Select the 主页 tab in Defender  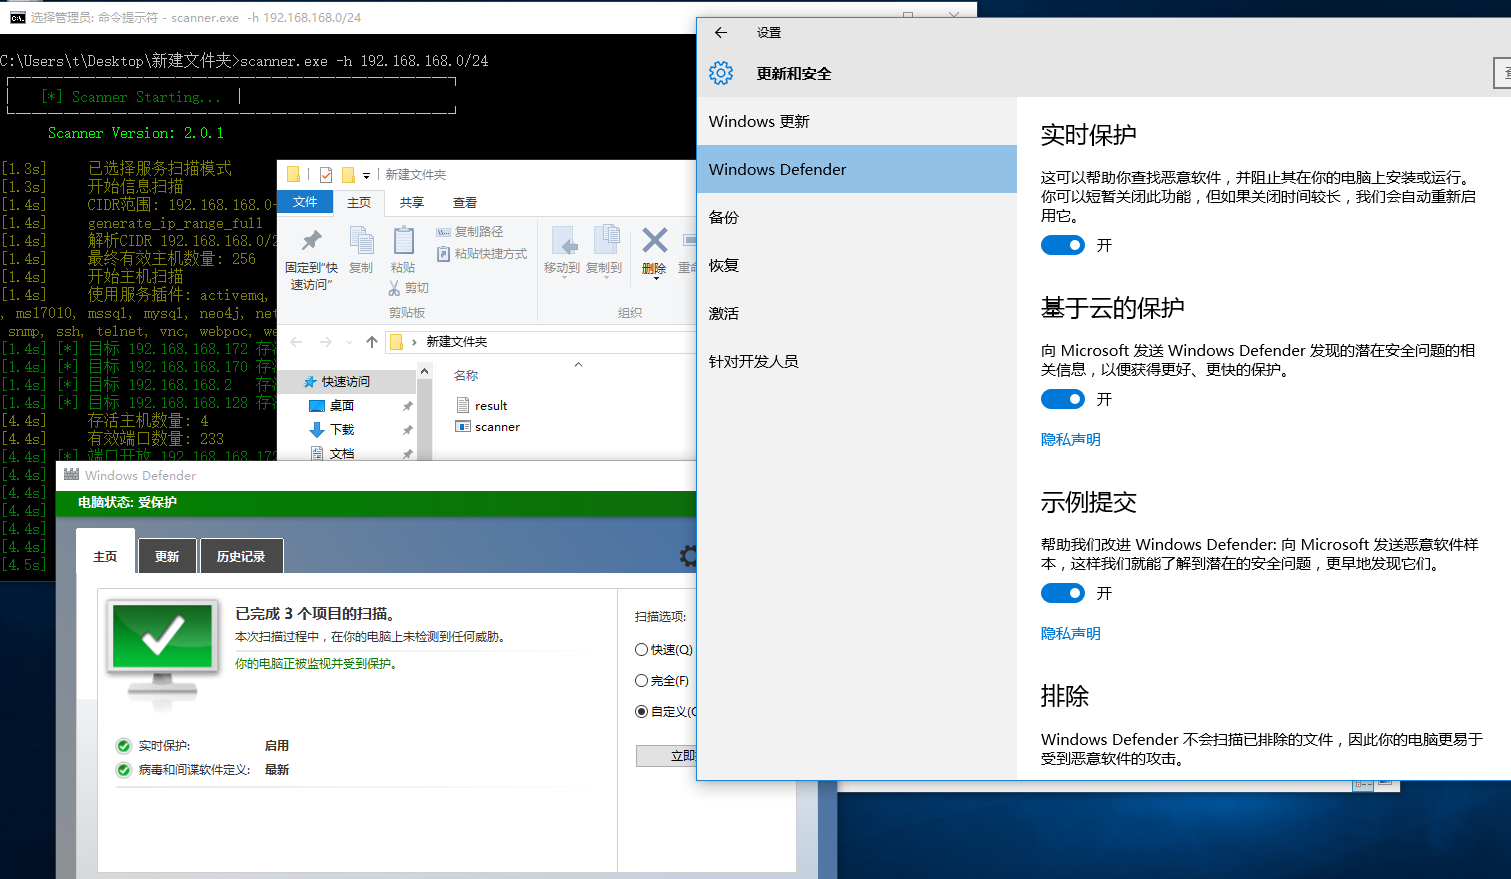(105, 551)
